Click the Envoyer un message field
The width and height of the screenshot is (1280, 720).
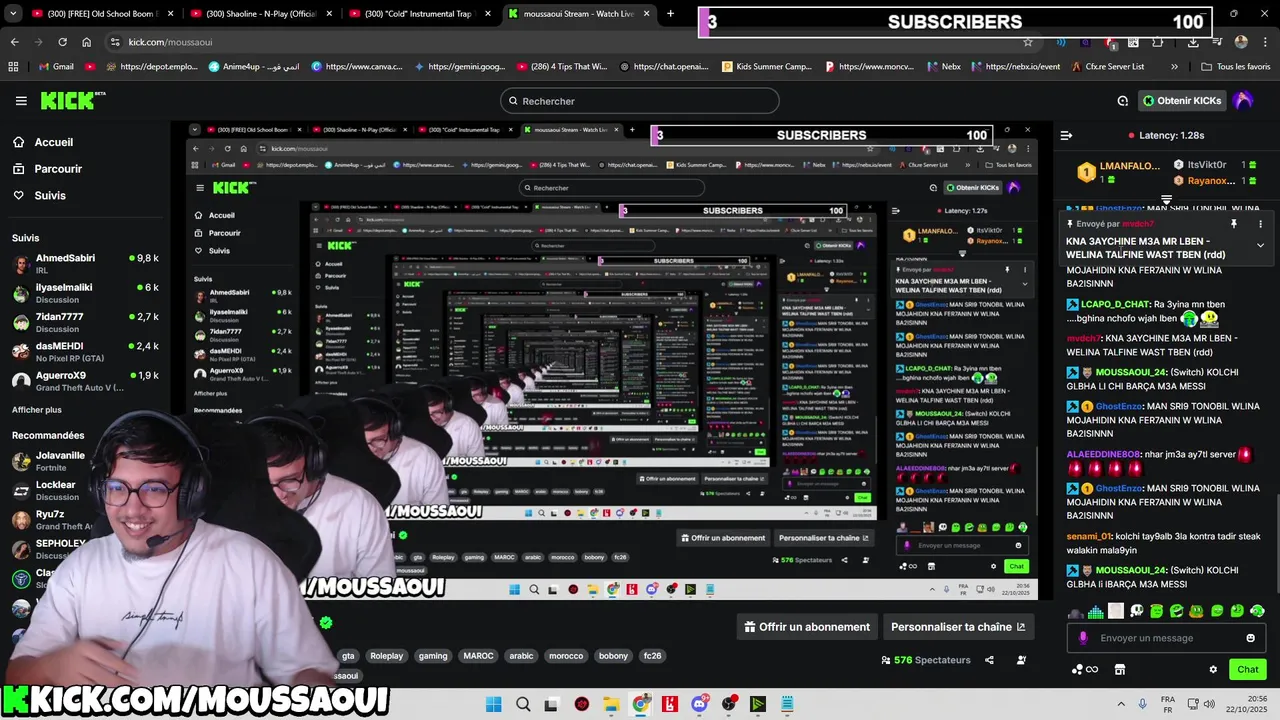point(1165,638)
